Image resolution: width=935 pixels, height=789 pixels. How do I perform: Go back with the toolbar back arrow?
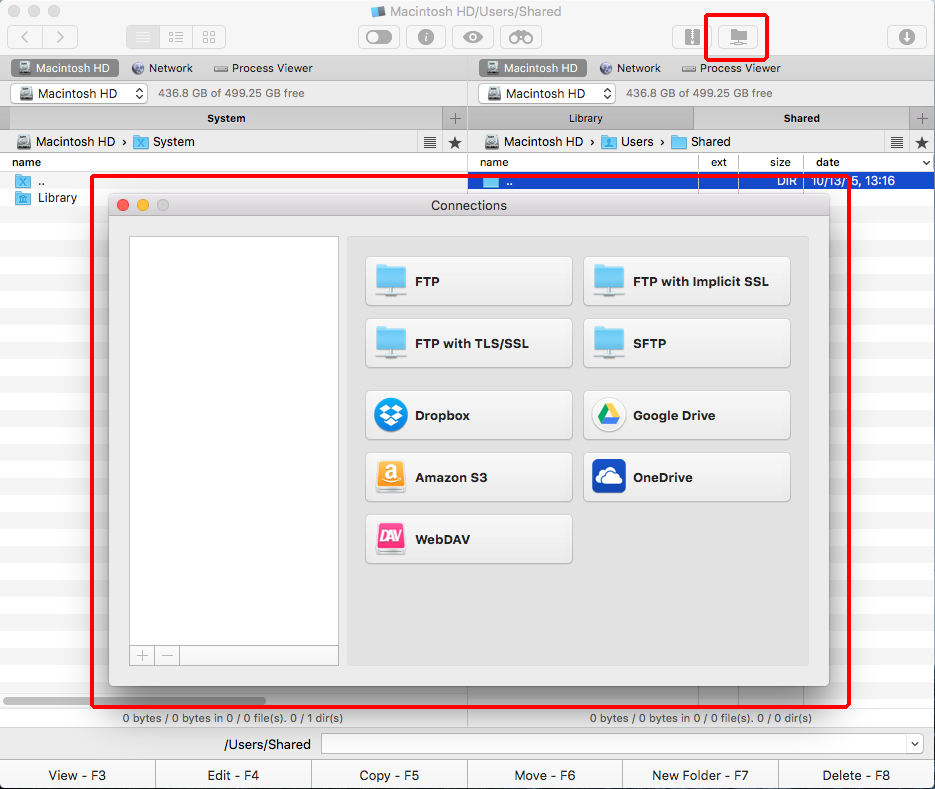click(25, 37)
